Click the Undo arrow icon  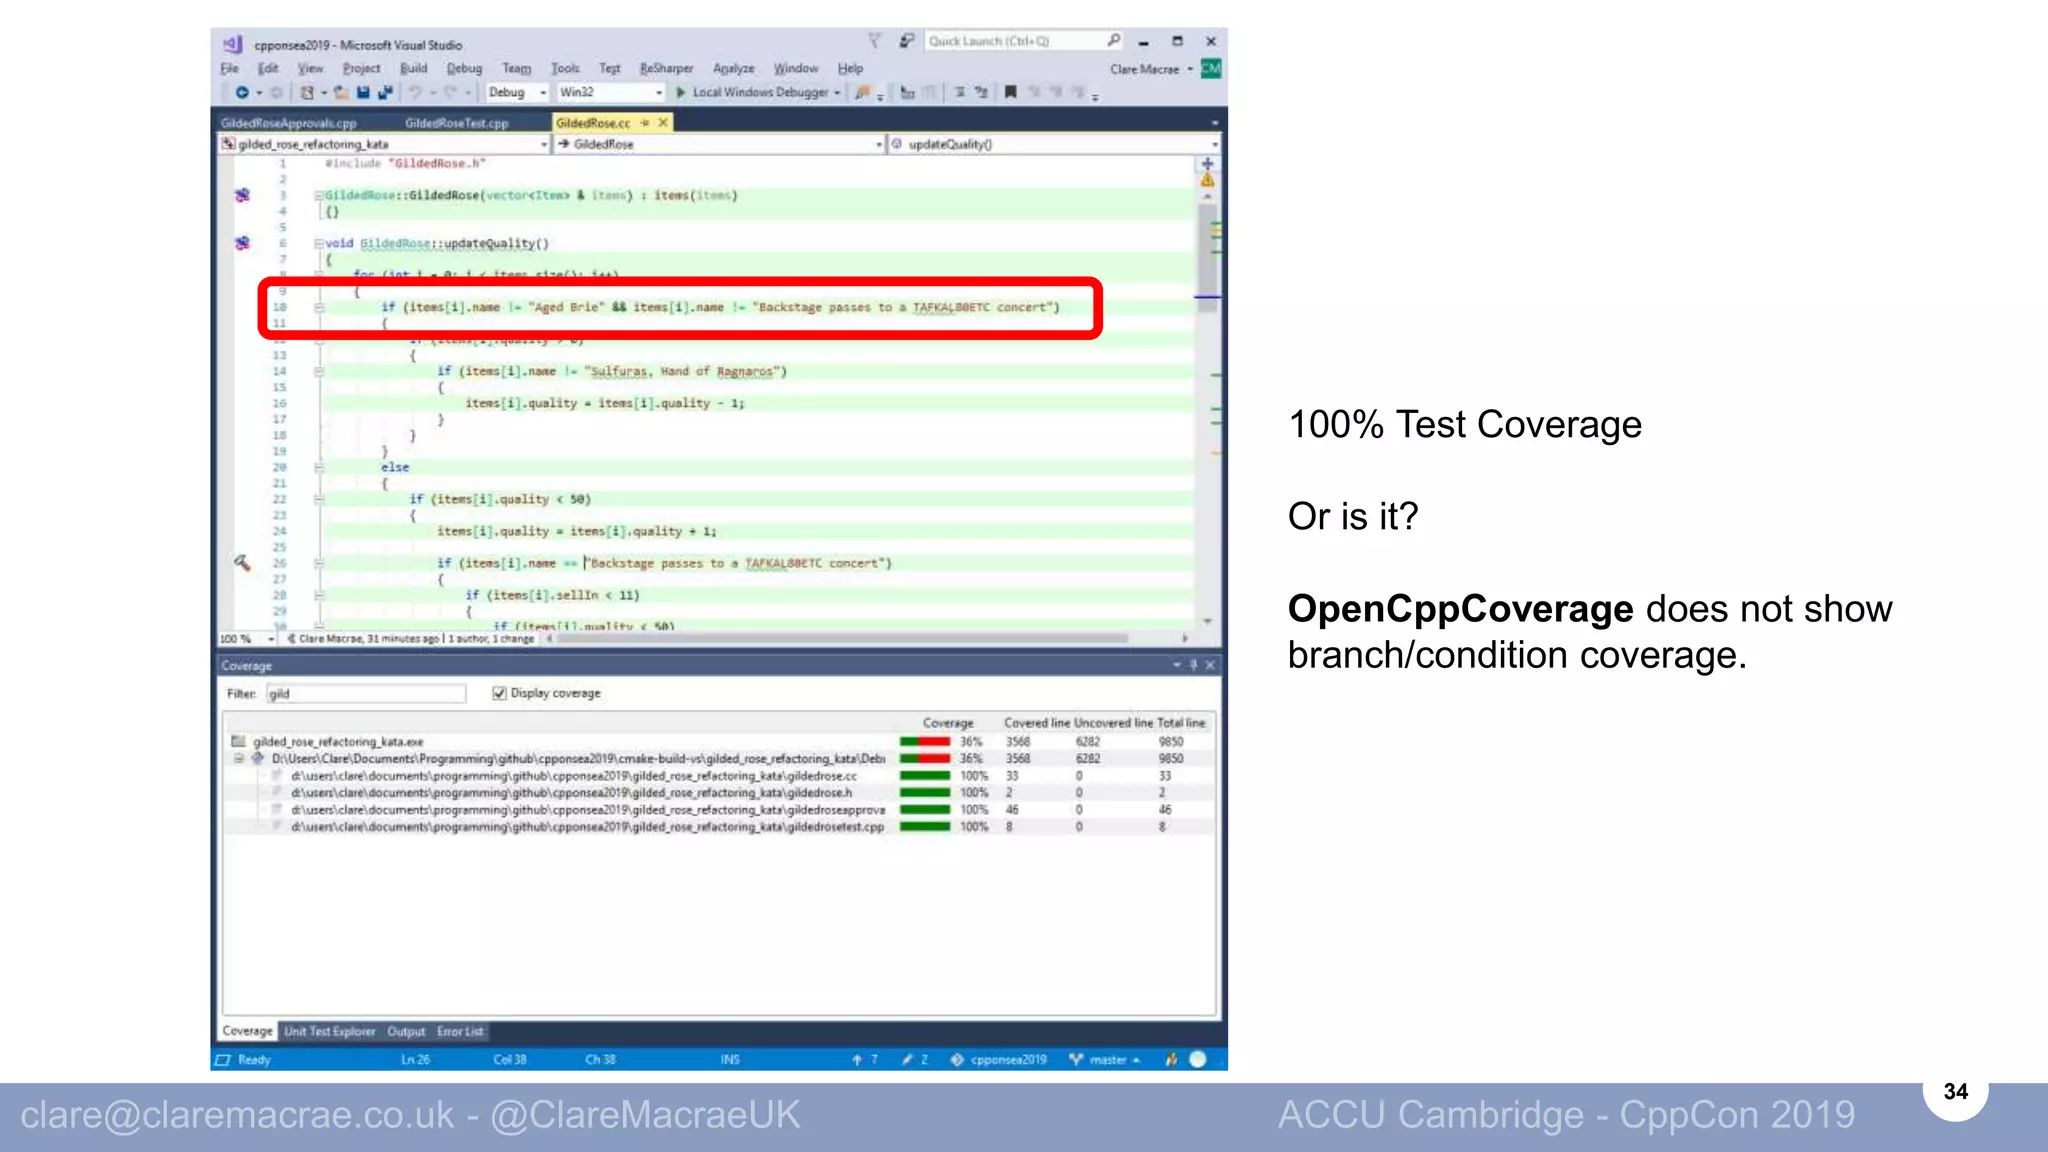tap(415, 92)
